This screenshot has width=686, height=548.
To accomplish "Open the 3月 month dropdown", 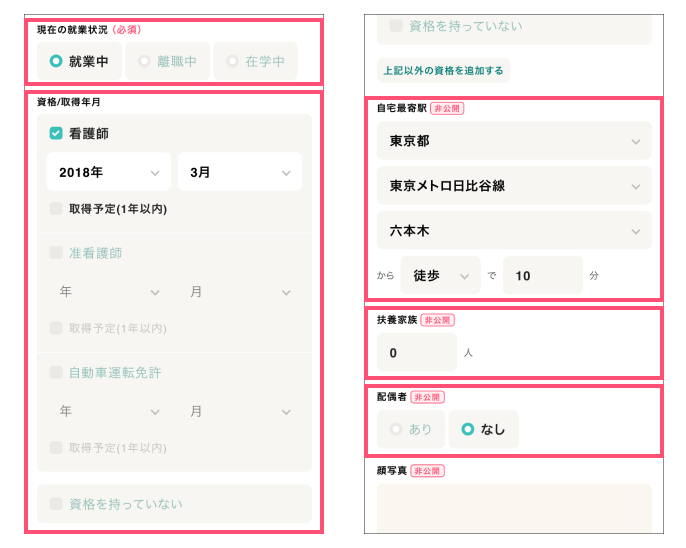I will pyautogui.click(x=239, y=172).
